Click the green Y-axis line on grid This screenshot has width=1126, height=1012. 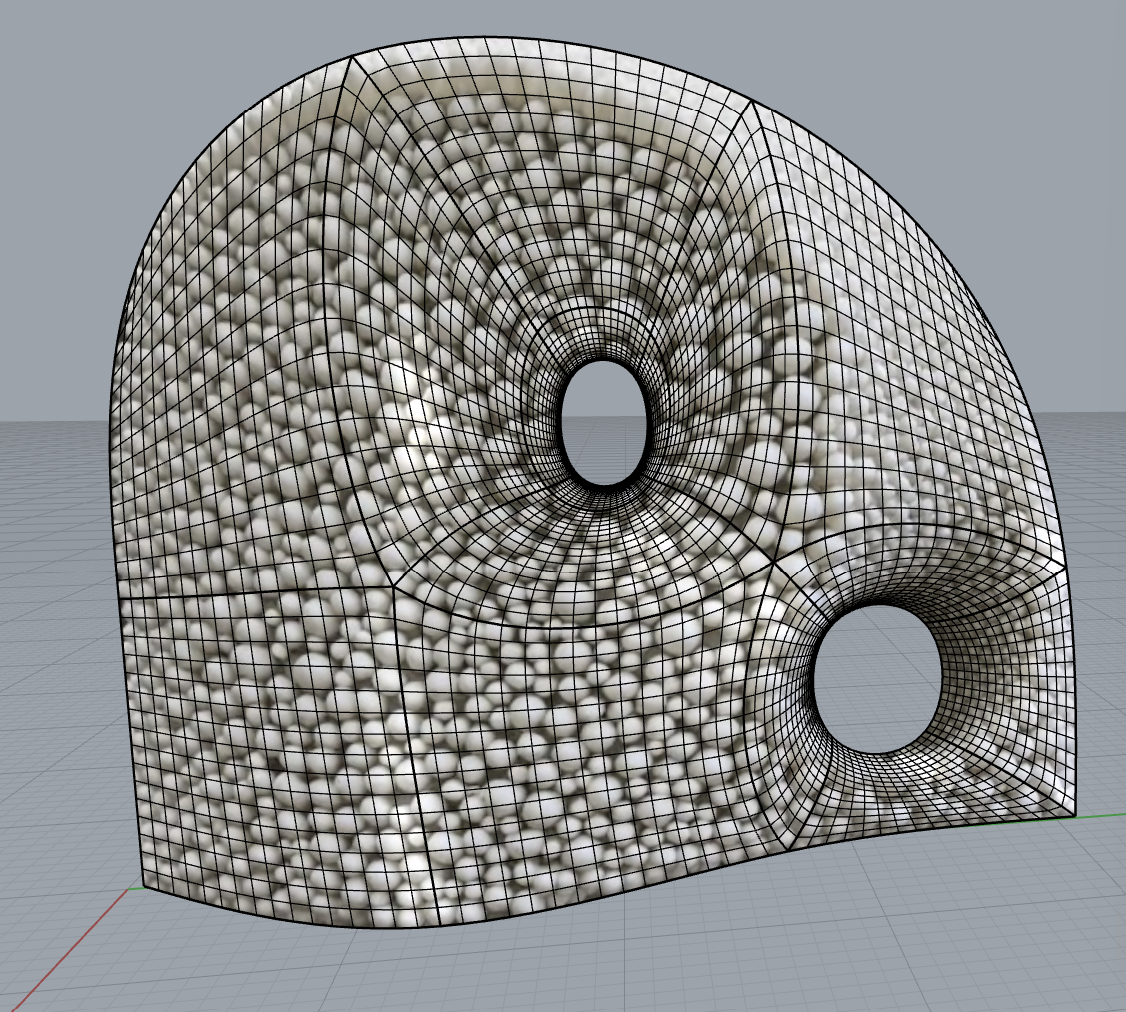(1100, 815)
